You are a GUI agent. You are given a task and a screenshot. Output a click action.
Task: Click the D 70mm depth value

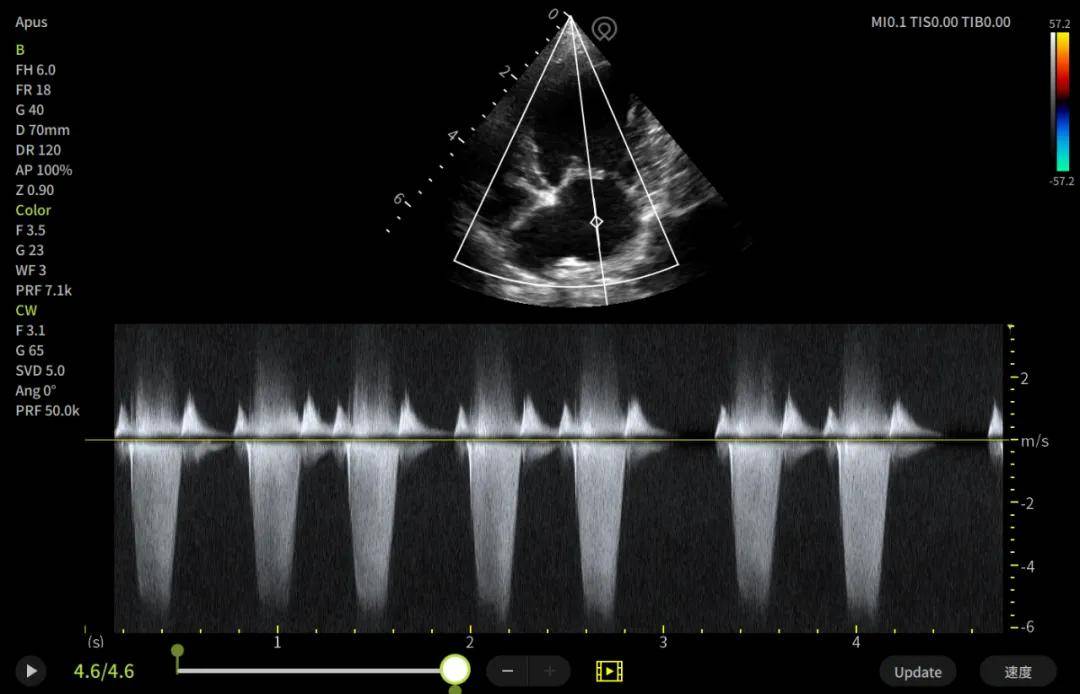coord(43,130)
